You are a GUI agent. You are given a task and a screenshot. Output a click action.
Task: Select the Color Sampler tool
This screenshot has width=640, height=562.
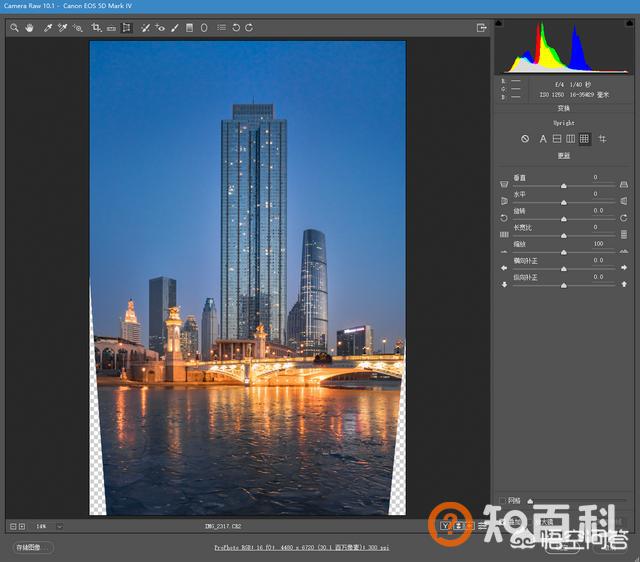pyautogui.click(x=62, y=28)
